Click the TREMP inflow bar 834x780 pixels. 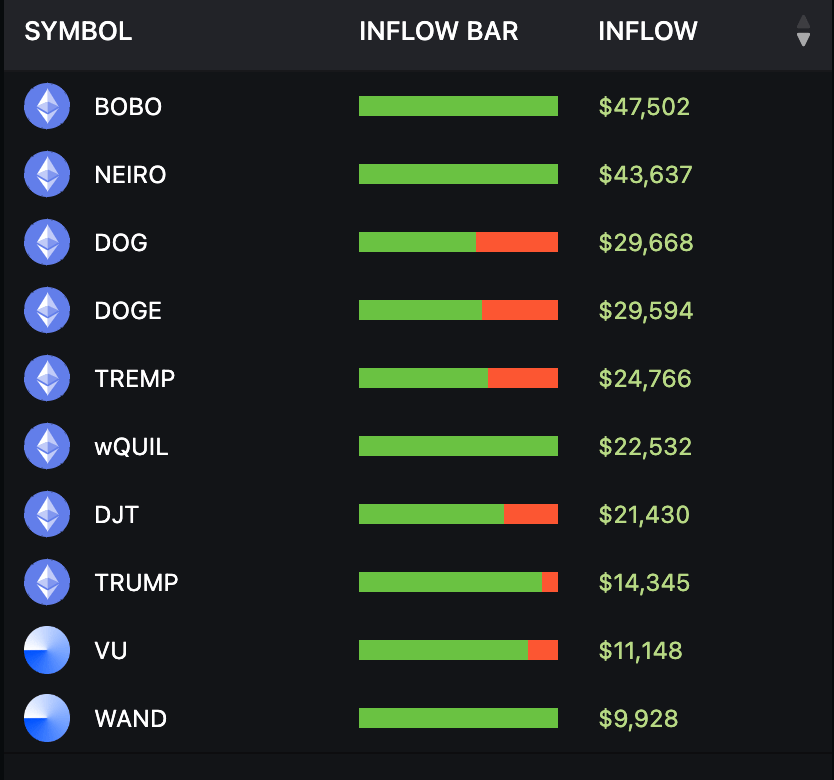coord(458,378)
